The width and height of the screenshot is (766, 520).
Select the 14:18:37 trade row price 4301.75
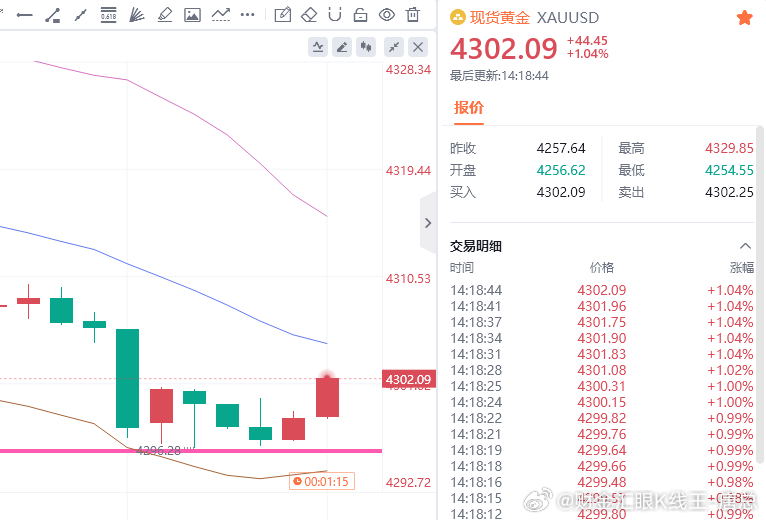click(x=602, y=323)
